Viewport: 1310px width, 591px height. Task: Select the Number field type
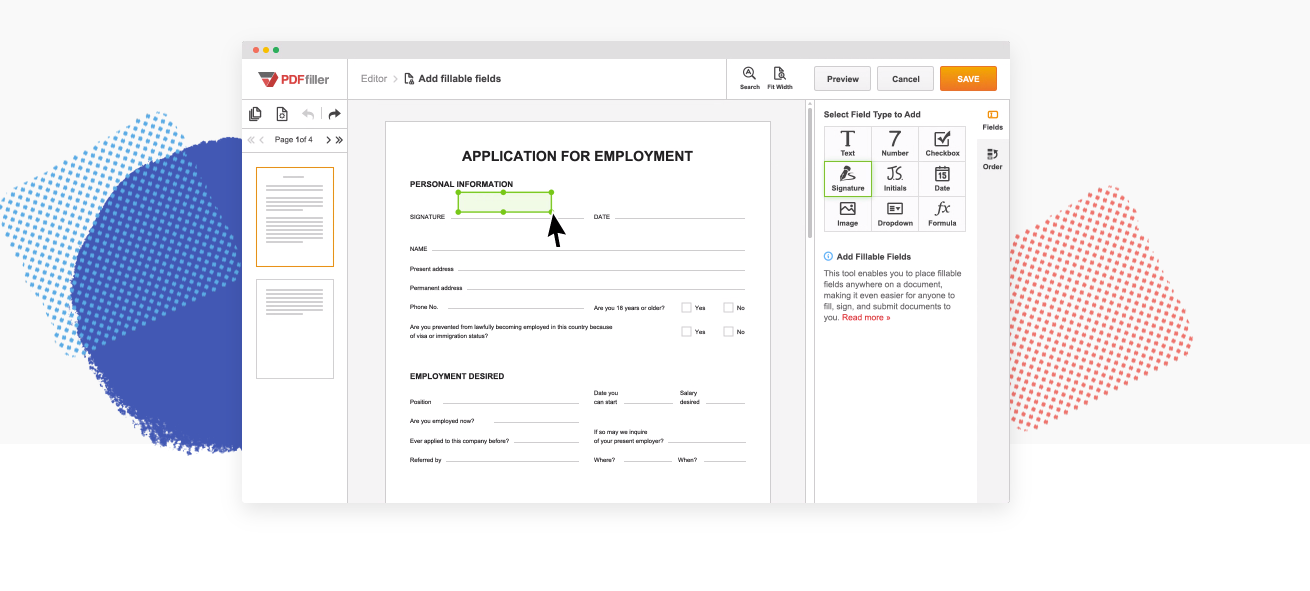[x=895, y=144]
